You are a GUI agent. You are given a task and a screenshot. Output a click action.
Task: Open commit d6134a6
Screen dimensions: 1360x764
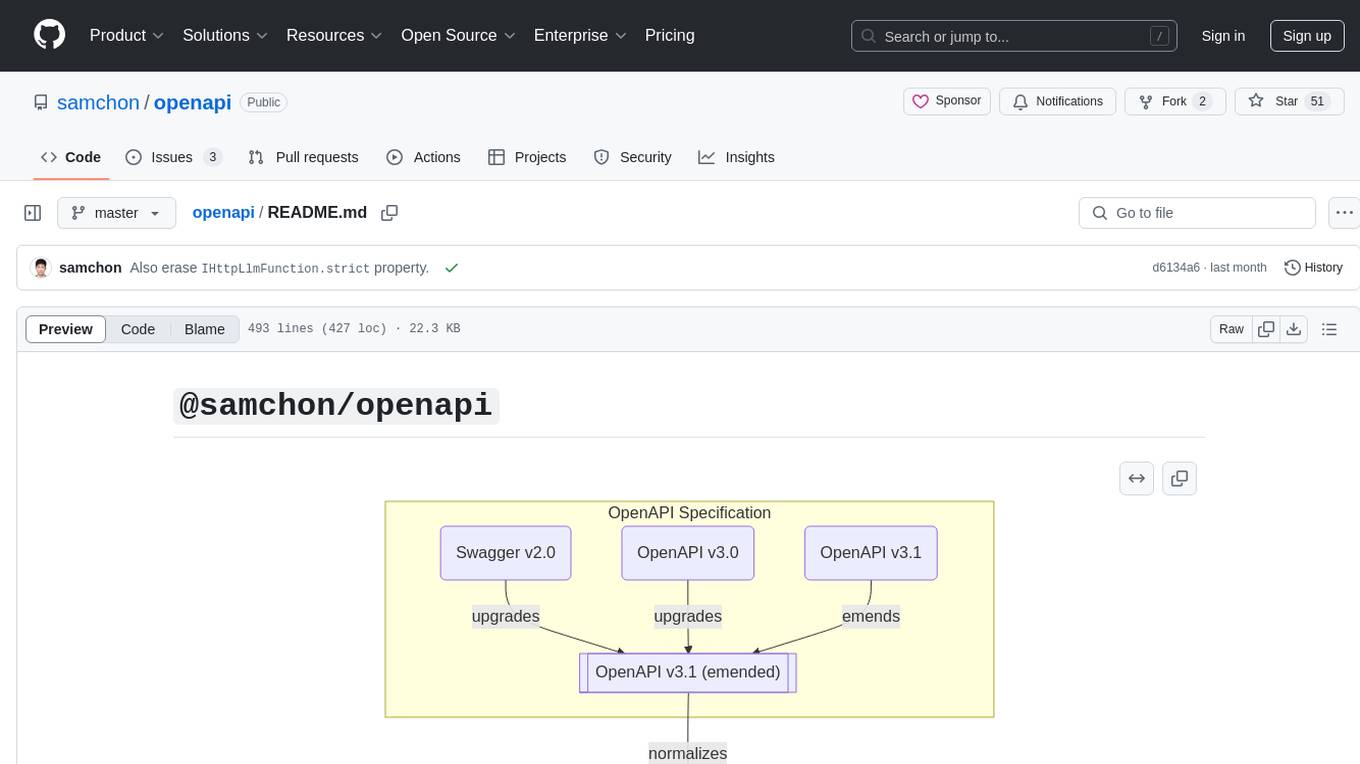pos(1176,268)
